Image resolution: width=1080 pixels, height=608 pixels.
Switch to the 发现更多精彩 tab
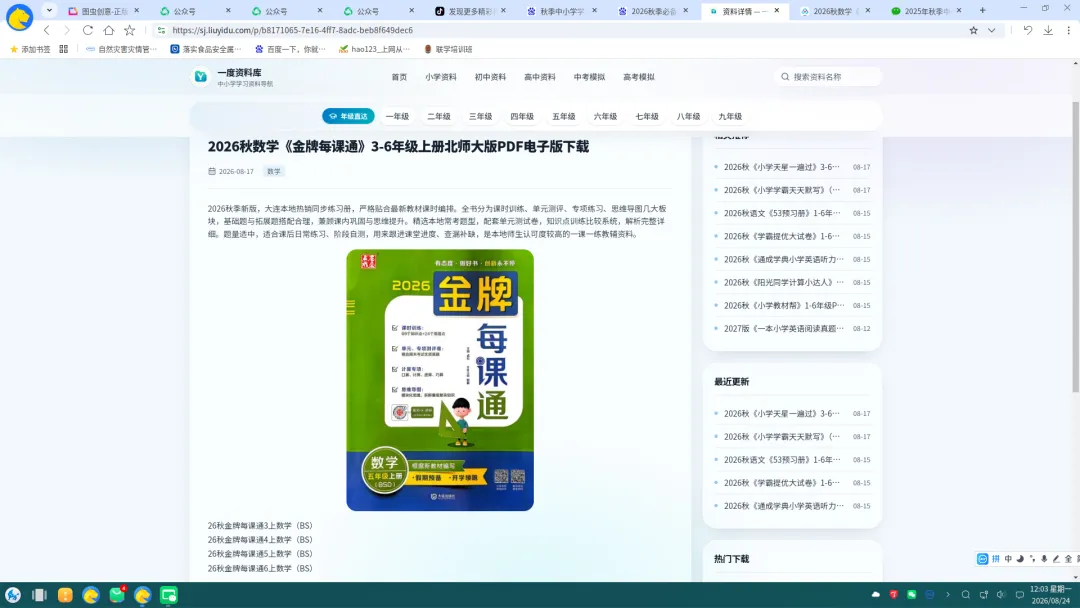tap(470, 11)
